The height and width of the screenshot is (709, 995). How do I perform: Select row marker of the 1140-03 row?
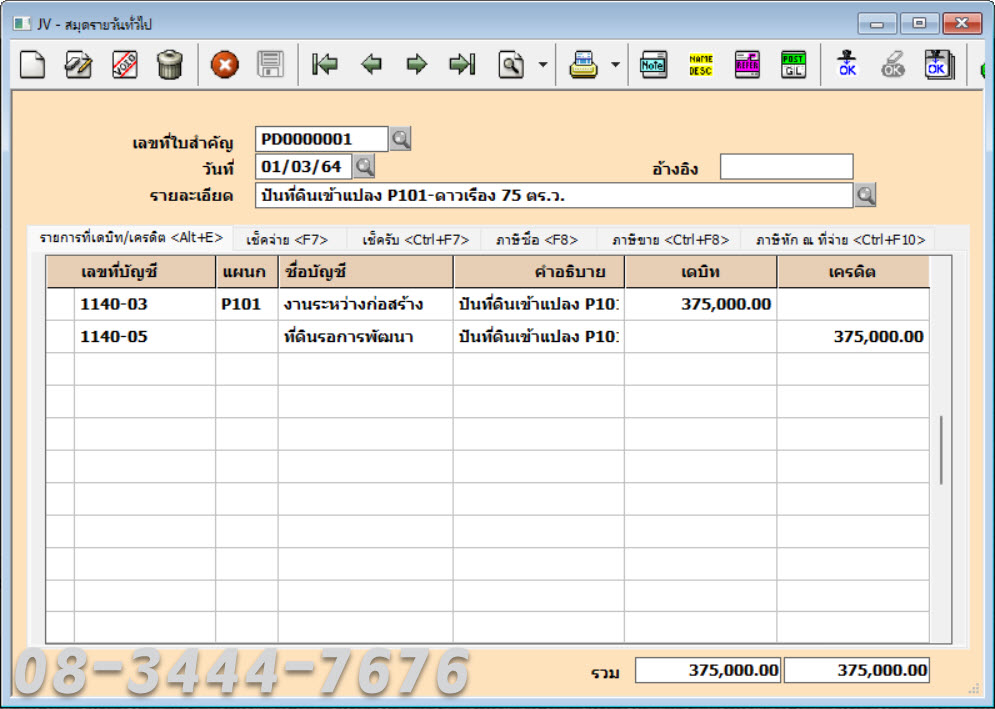60,304
